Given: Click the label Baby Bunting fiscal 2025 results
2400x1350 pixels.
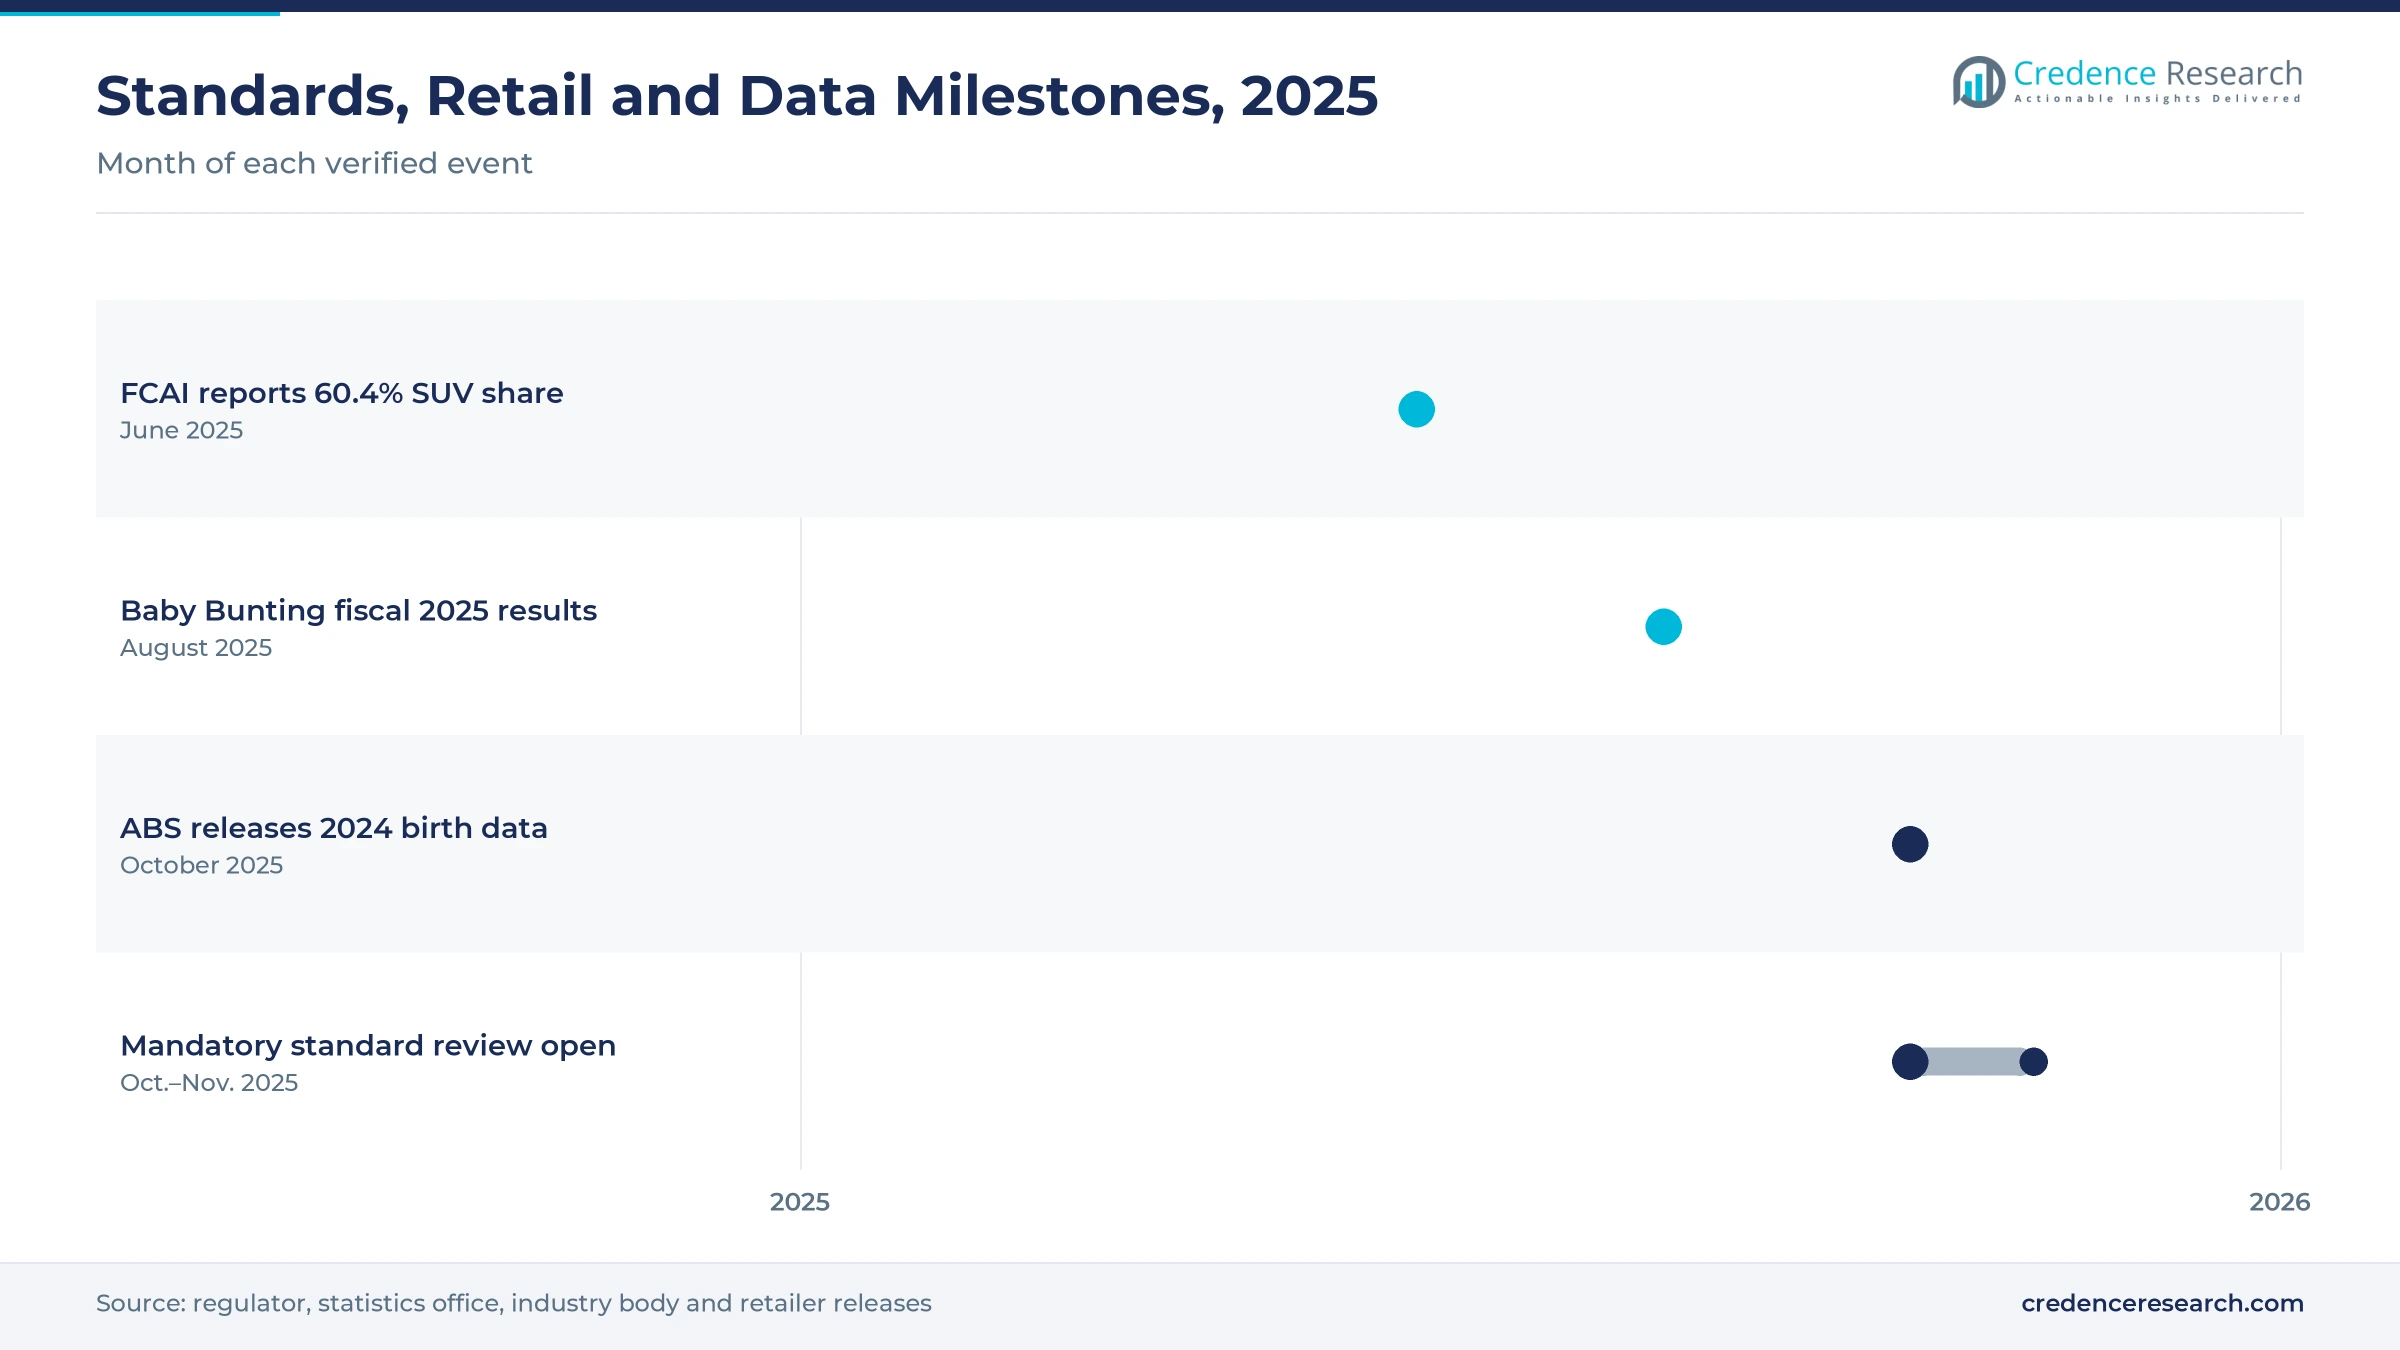Looking at the screenshot, I should (x=358, y=610).
